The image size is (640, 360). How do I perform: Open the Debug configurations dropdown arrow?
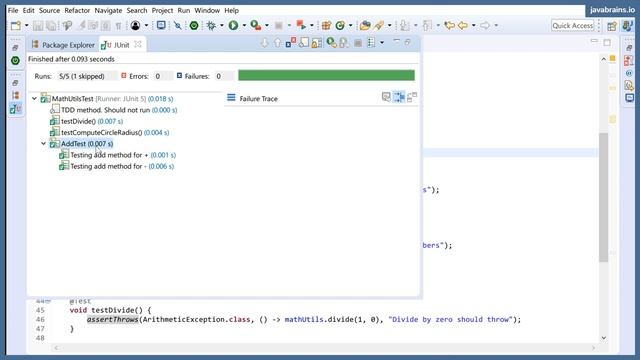pos(222,25)
